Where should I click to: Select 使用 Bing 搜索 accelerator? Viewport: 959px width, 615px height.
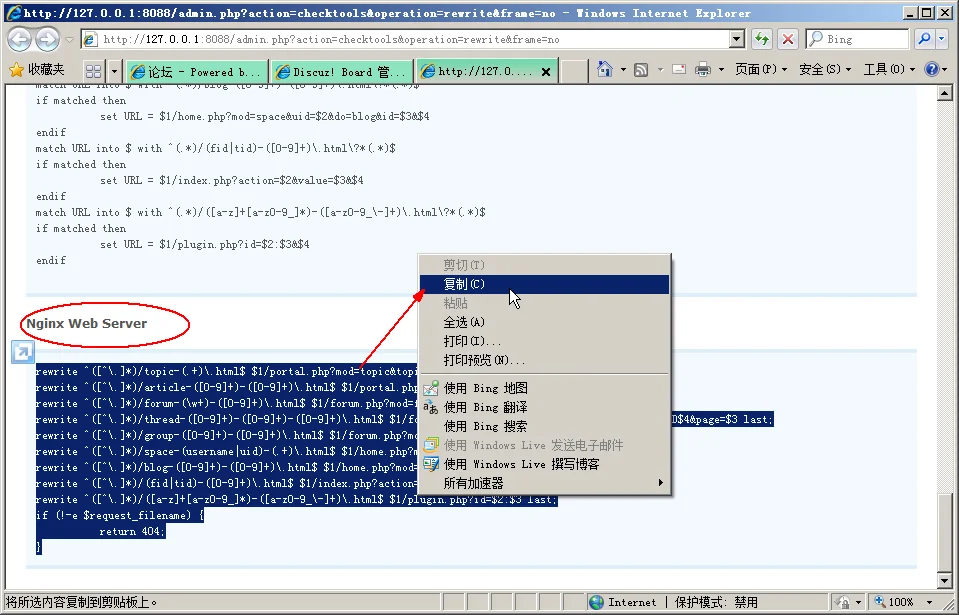click(x=544, y=426)
